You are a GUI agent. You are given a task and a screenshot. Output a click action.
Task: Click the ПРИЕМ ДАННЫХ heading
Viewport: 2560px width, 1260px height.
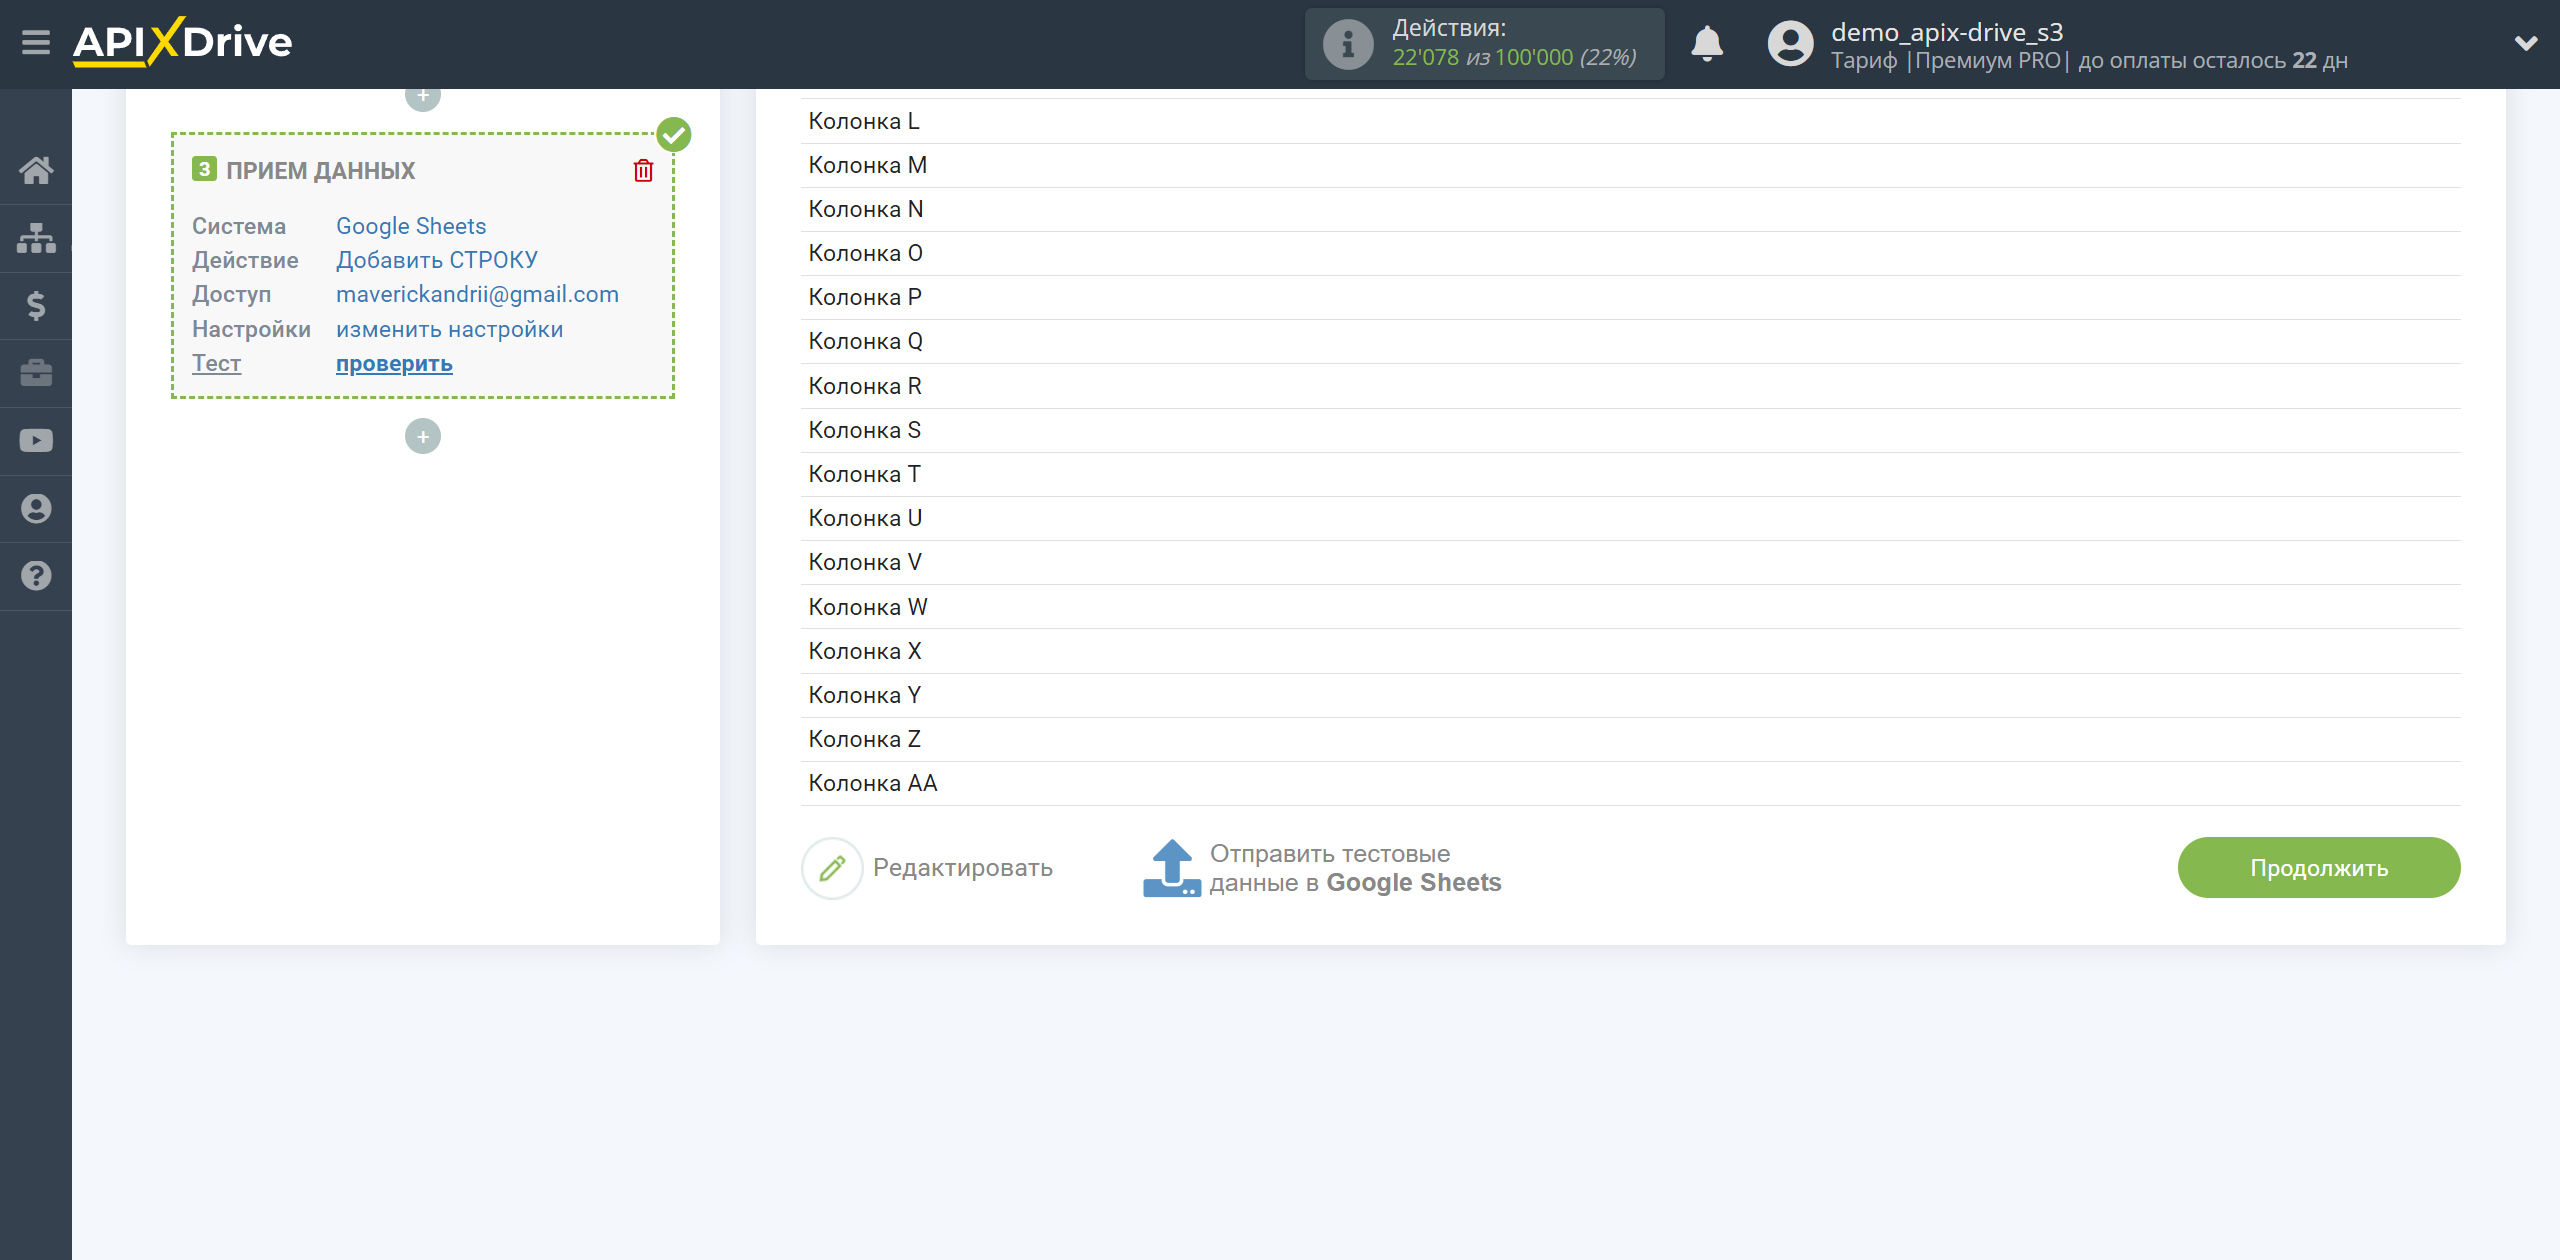[320, 171]
